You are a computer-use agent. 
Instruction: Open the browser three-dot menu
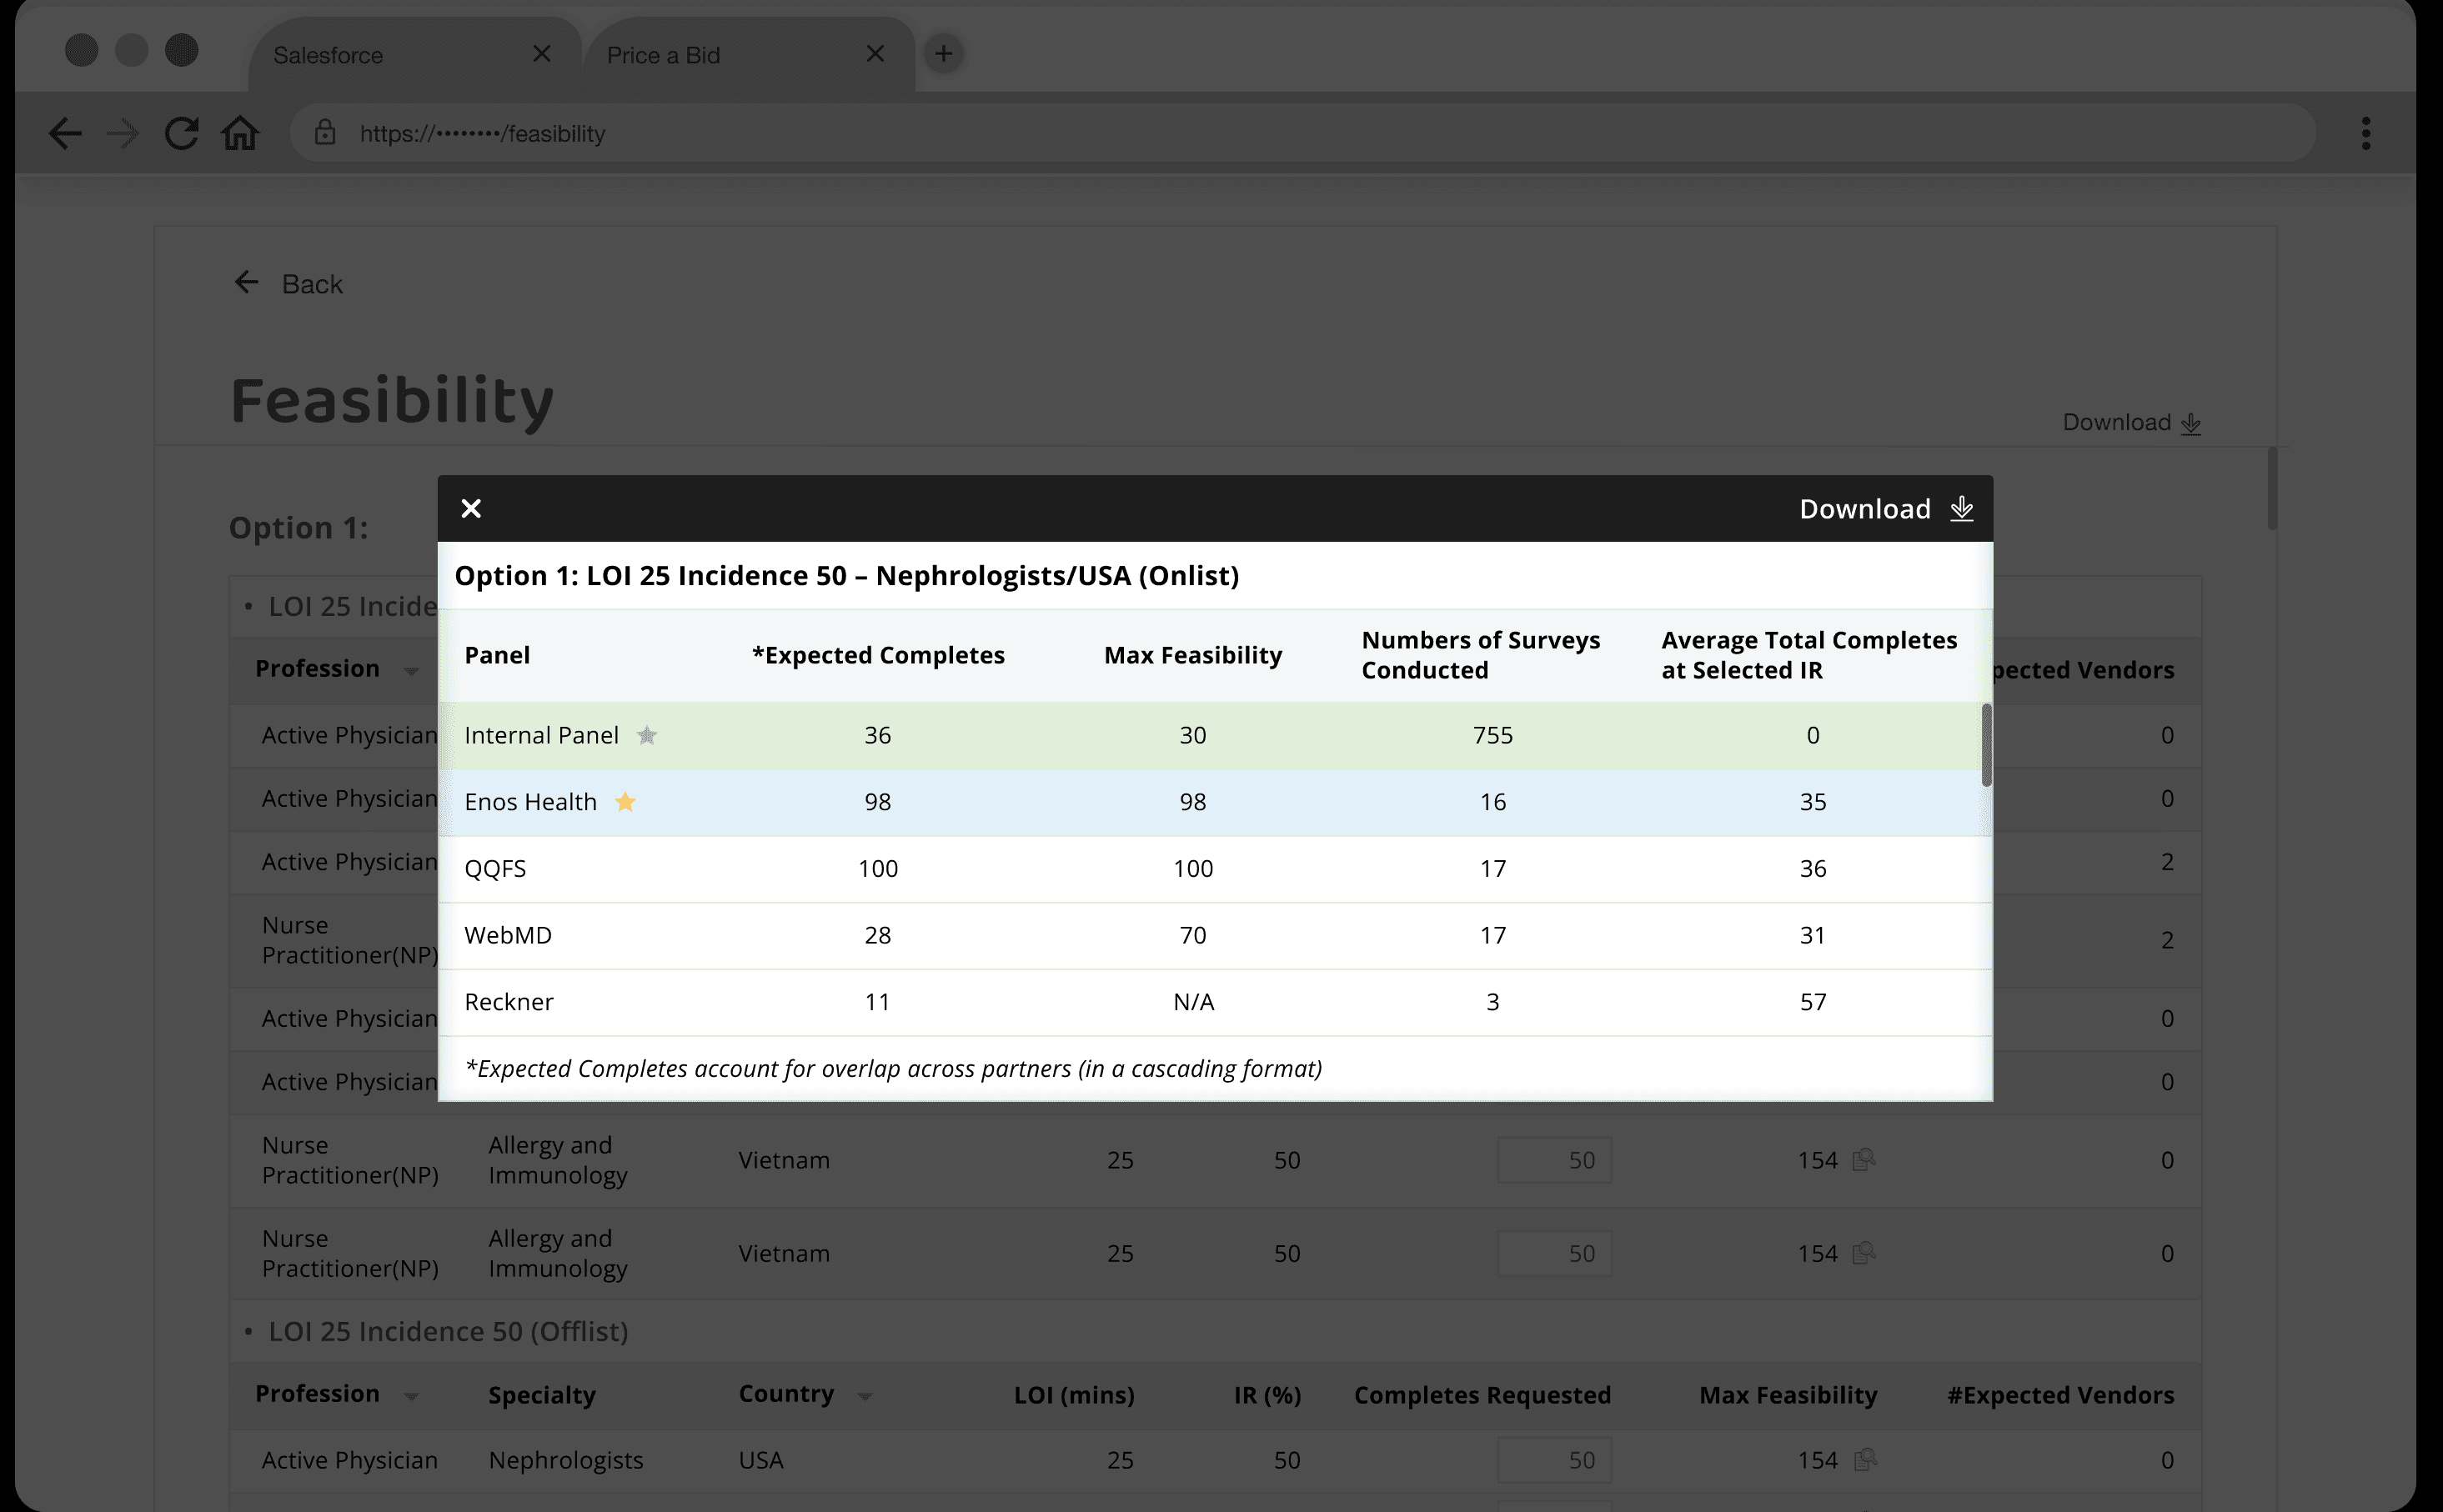click(x=2365, y=133)
